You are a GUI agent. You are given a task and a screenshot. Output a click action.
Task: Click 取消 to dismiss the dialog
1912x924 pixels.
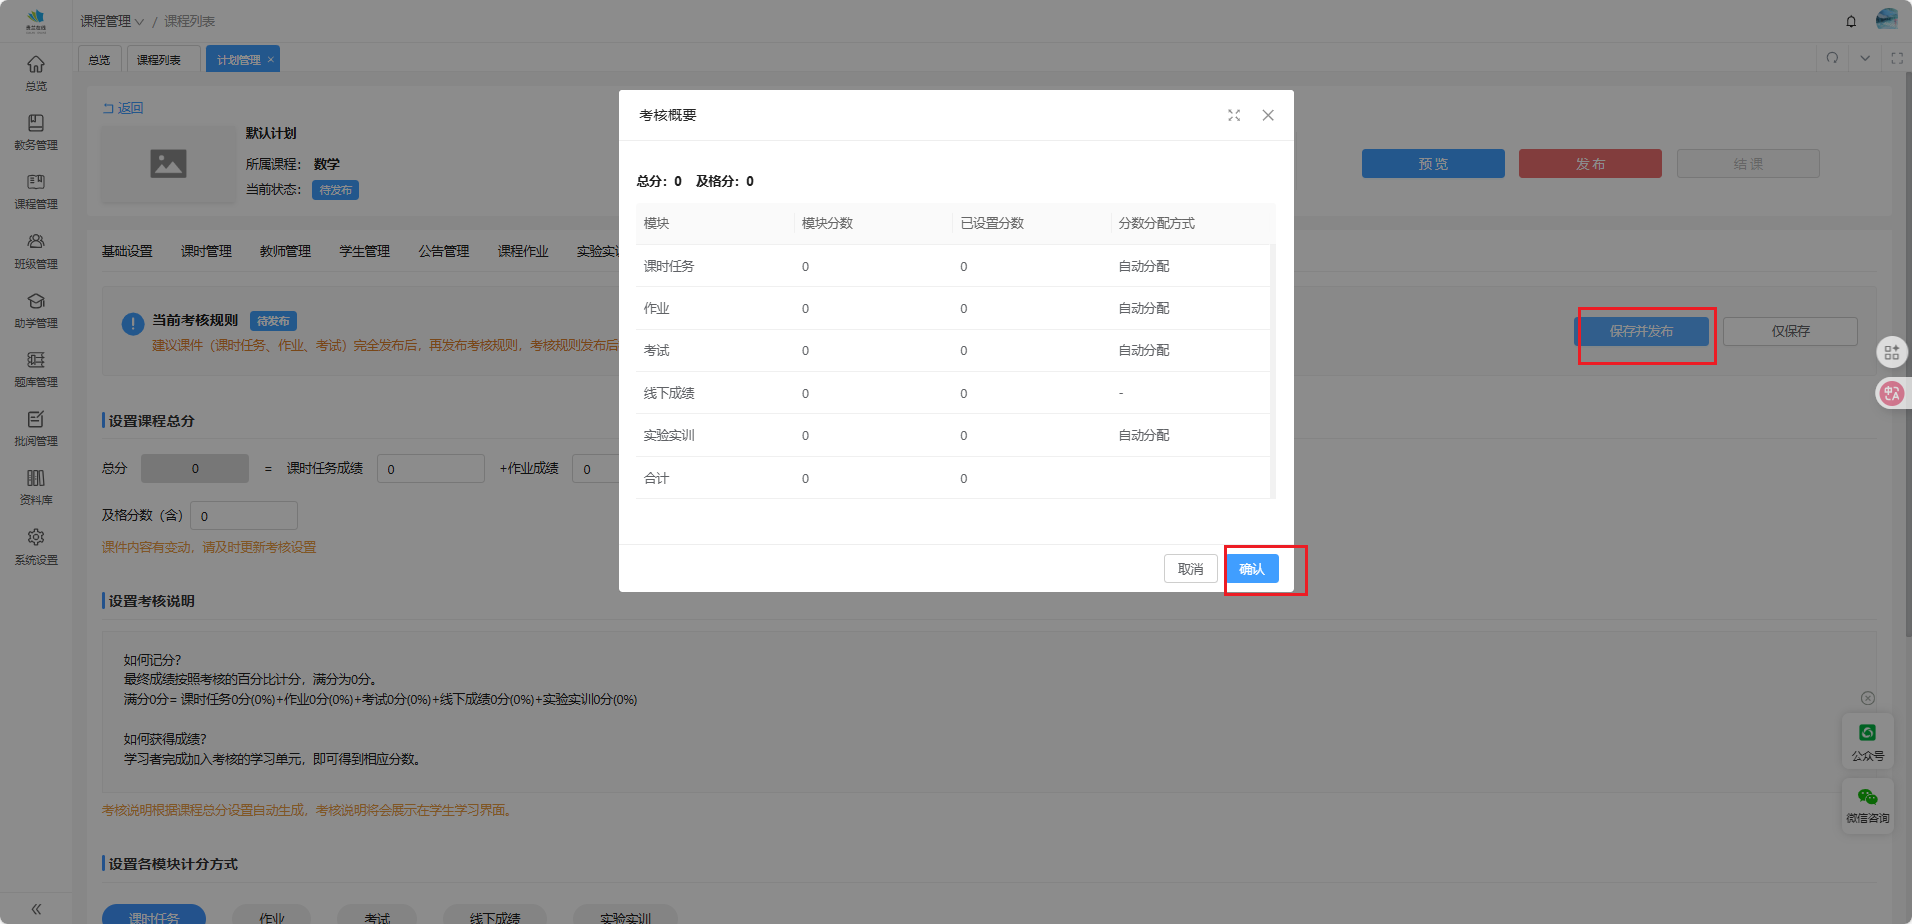pos(1190,569)
